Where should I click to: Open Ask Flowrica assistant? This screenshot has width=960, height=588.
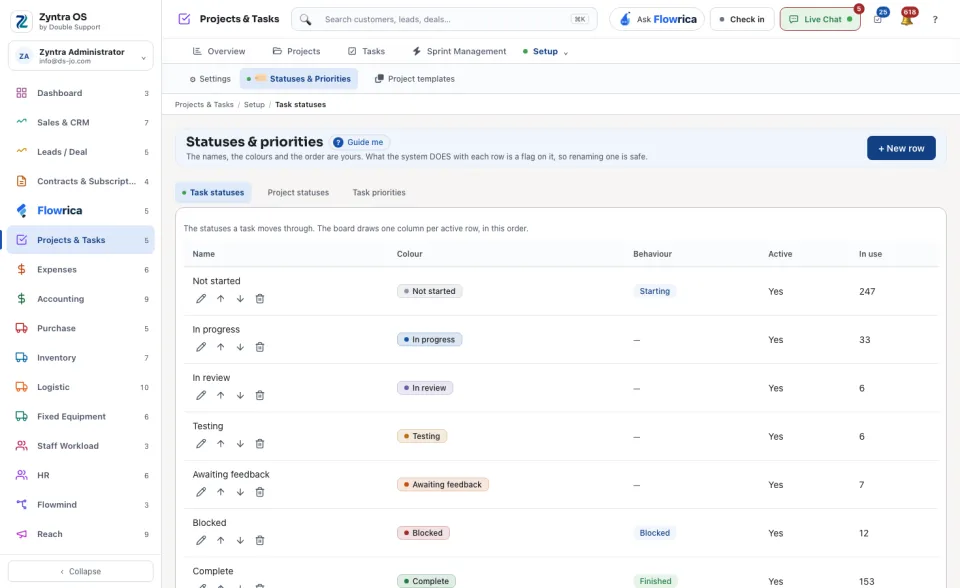point(658,19)
